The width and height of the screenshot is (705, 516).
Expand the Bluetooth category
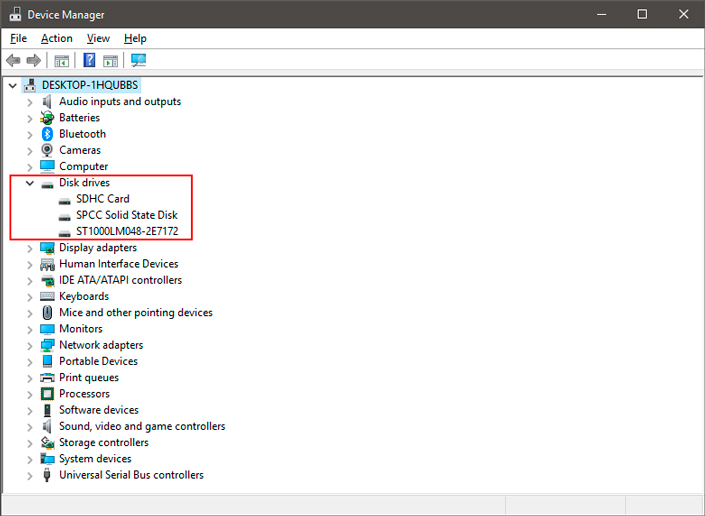[30, 134]
